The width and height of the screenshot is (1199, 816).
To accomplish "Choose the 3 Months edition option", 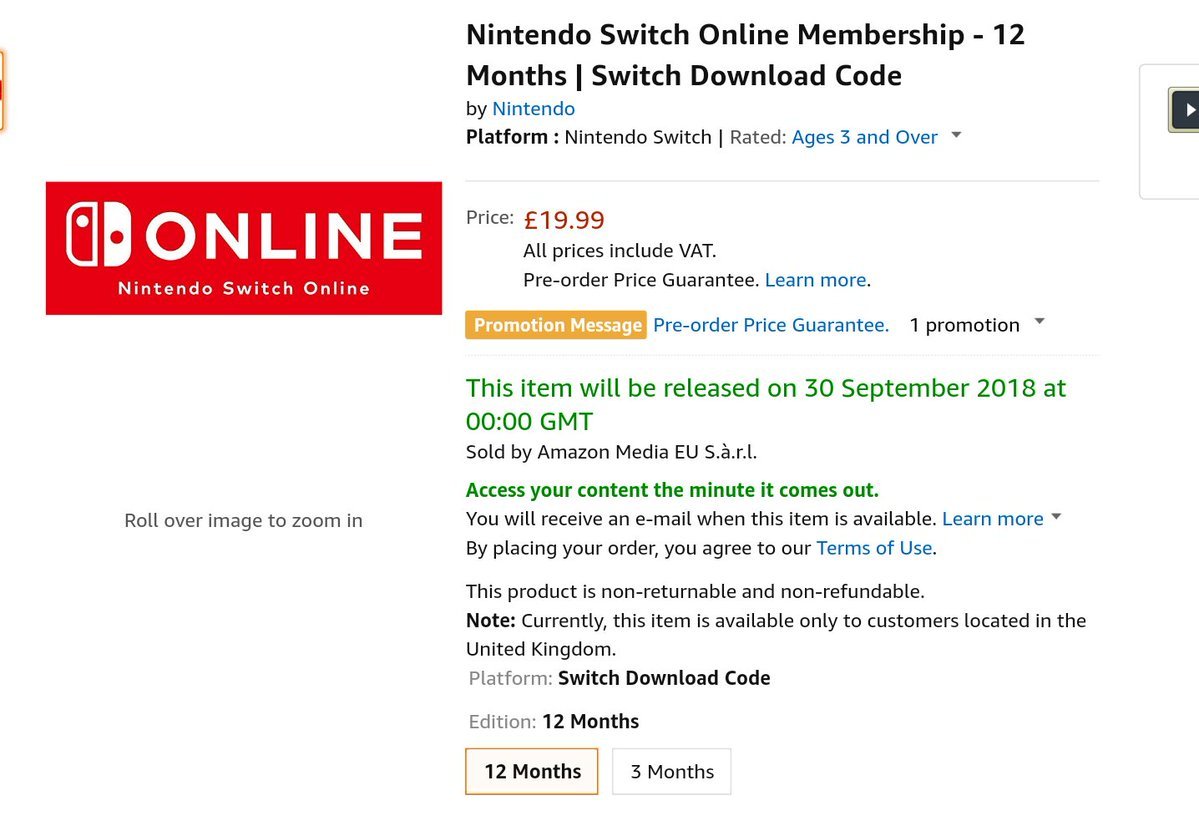I will coord(672,771).
